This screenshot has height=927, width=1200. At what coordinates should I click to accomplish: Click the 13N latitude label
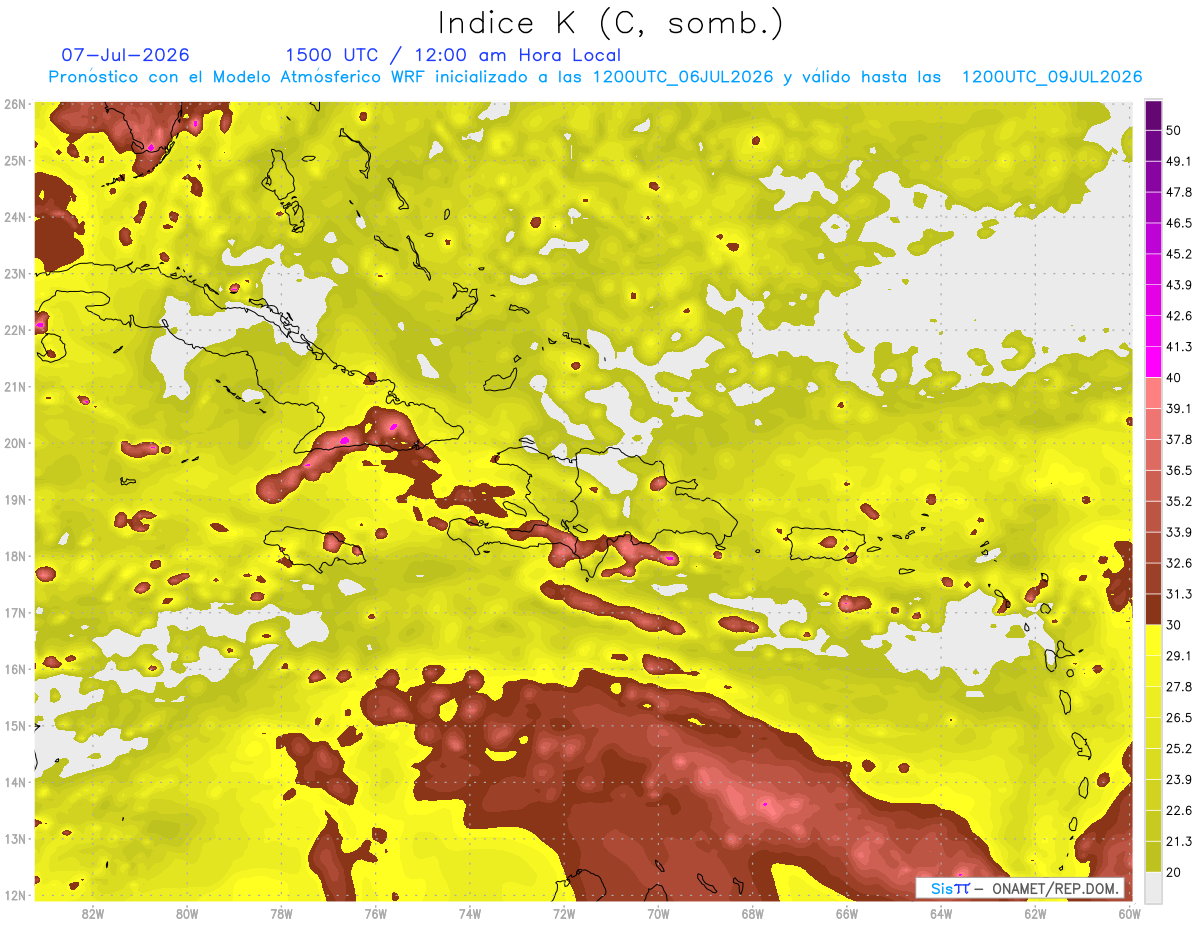15,838
